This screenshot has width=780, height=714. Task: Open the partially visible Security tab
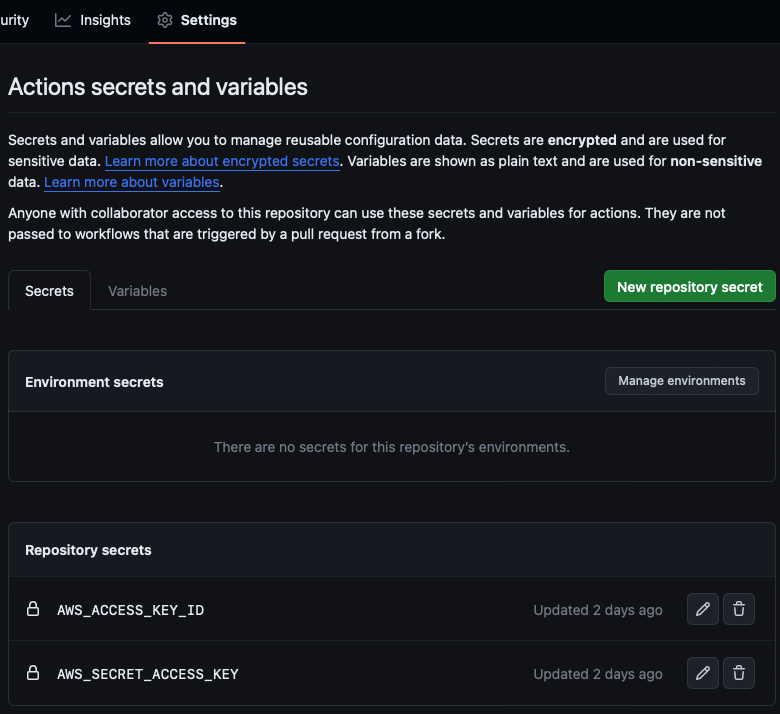14,20
